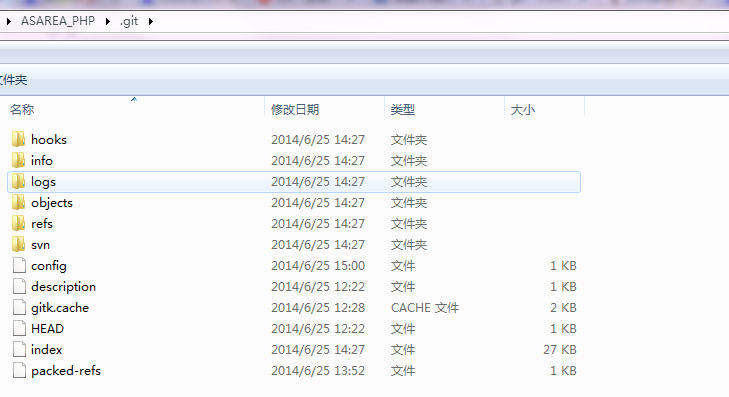Viewport: 729px width, 397px height.
Task: Select the file name refs
Action: [42, 224]
